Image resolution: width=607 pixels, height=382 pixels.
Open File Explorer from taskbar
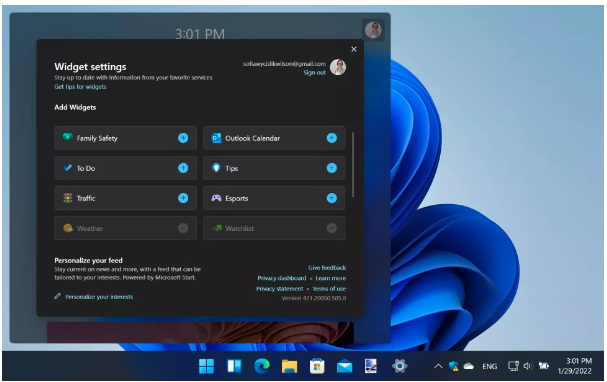click(x=290, y=366)
